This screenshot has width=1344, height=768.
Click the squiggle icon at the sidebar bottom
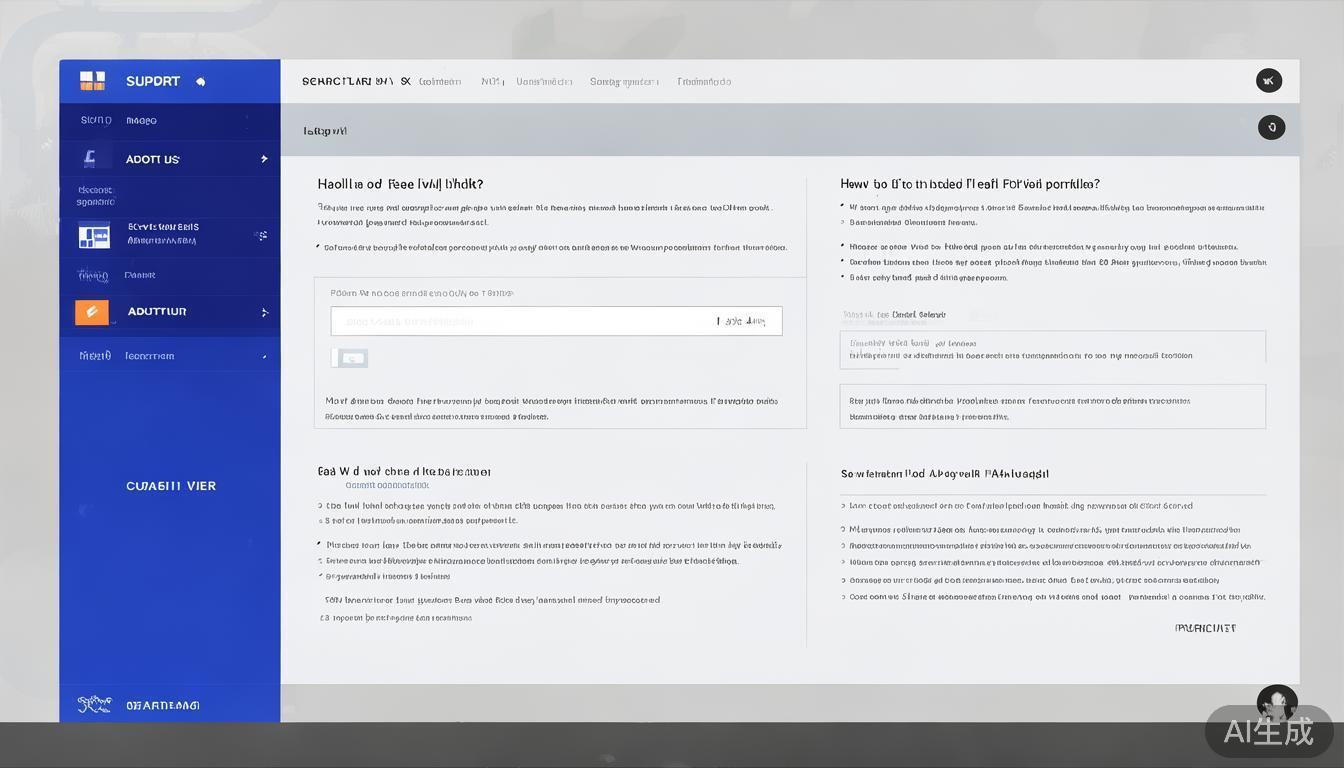94,705
